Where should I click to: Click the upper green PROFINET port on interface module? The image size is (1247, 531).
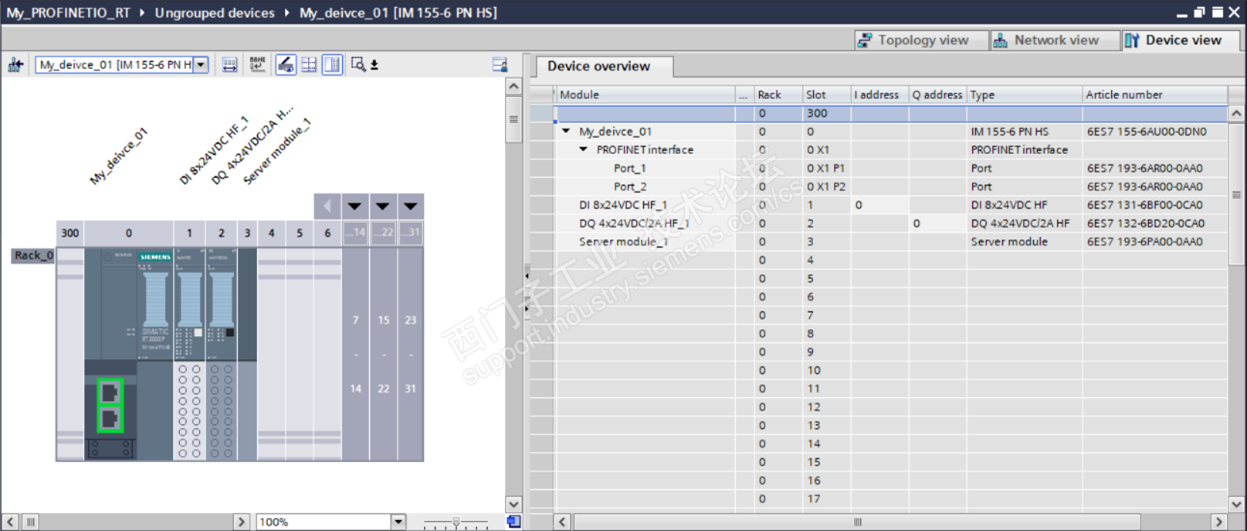(x=109, y=391)
